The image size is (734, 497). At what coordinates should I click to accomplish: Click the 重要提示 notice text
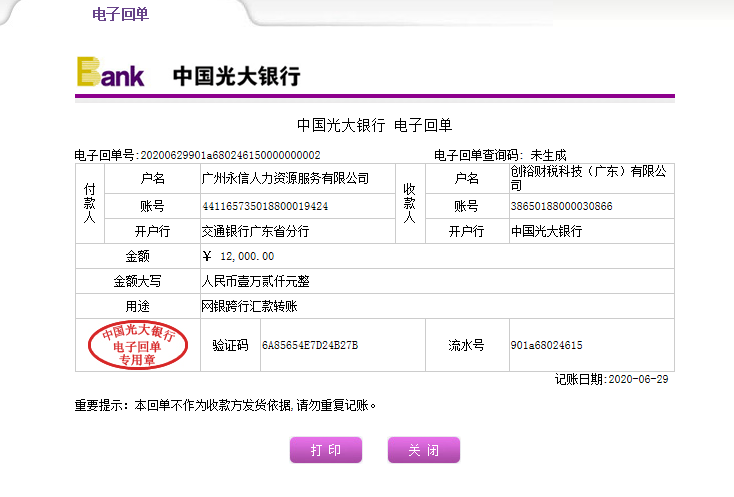225,405
